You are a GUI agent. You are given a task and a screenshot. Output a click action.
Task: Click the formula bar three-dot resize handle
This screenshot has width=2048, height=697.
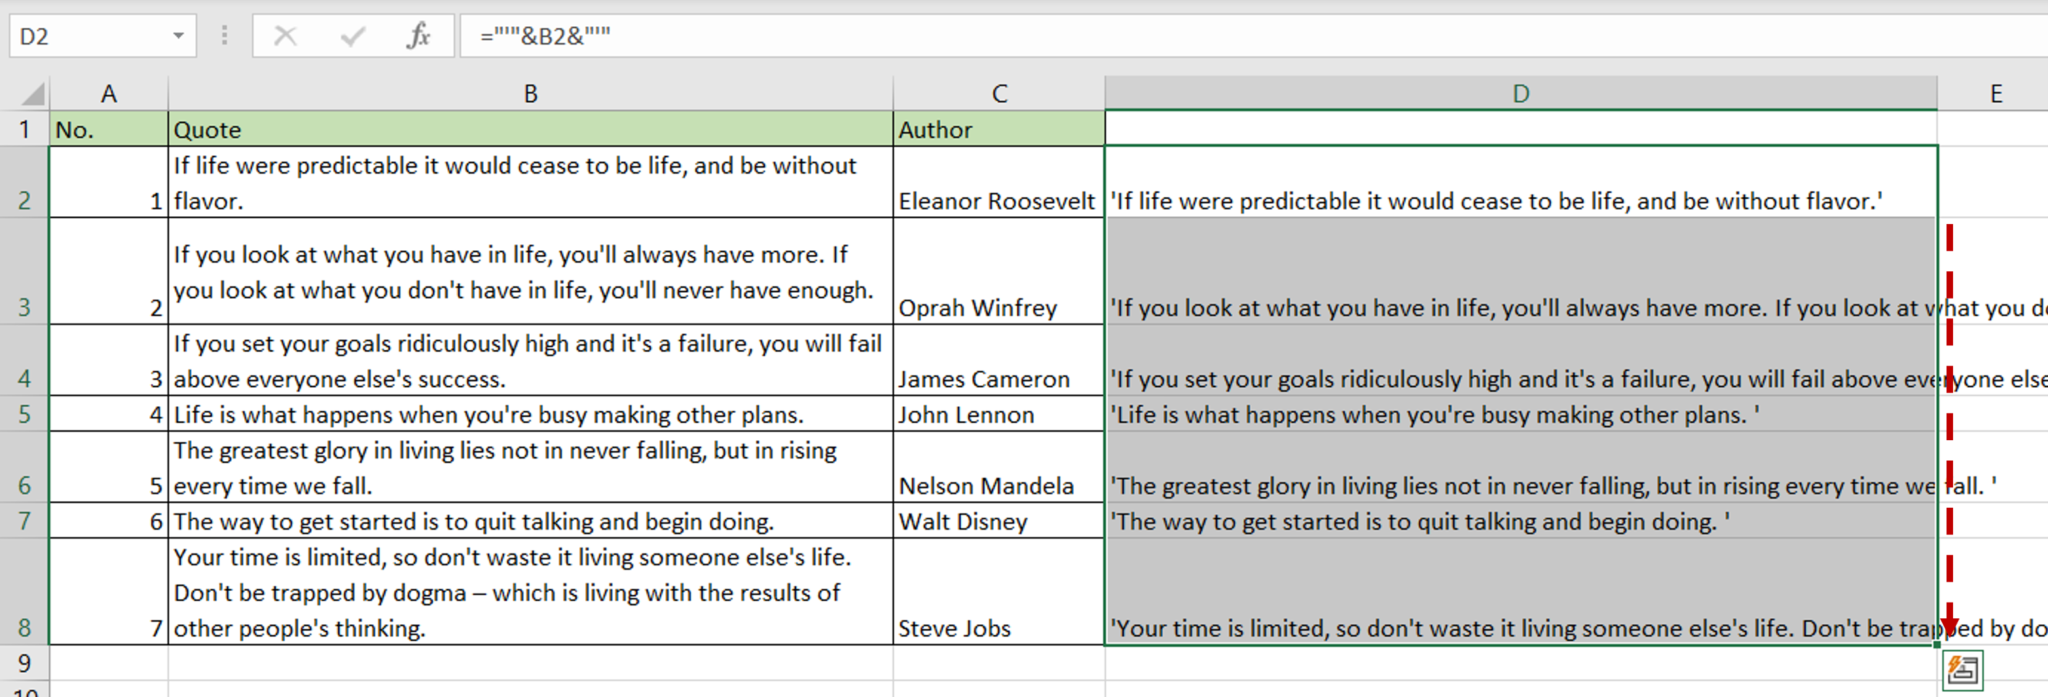224,37
